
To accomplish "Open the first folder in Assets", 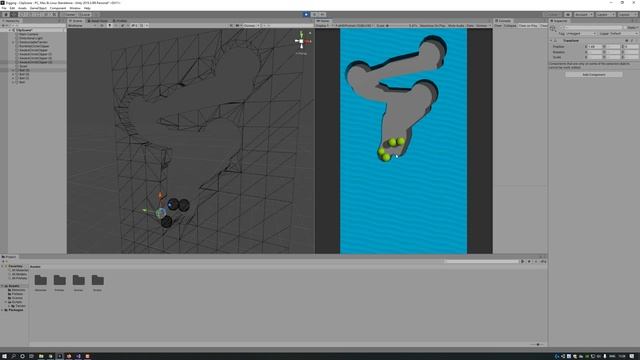I will tap(40, 280).
